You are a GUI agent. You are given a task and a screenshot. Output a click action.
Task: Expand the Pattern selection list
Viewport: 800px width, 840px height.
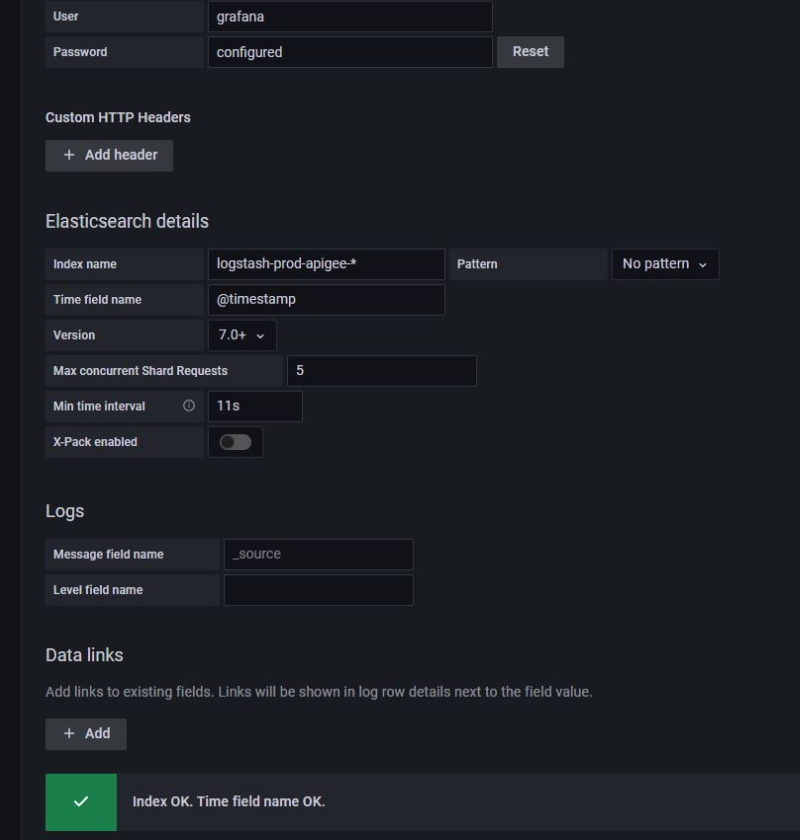(x=665, y=264)
